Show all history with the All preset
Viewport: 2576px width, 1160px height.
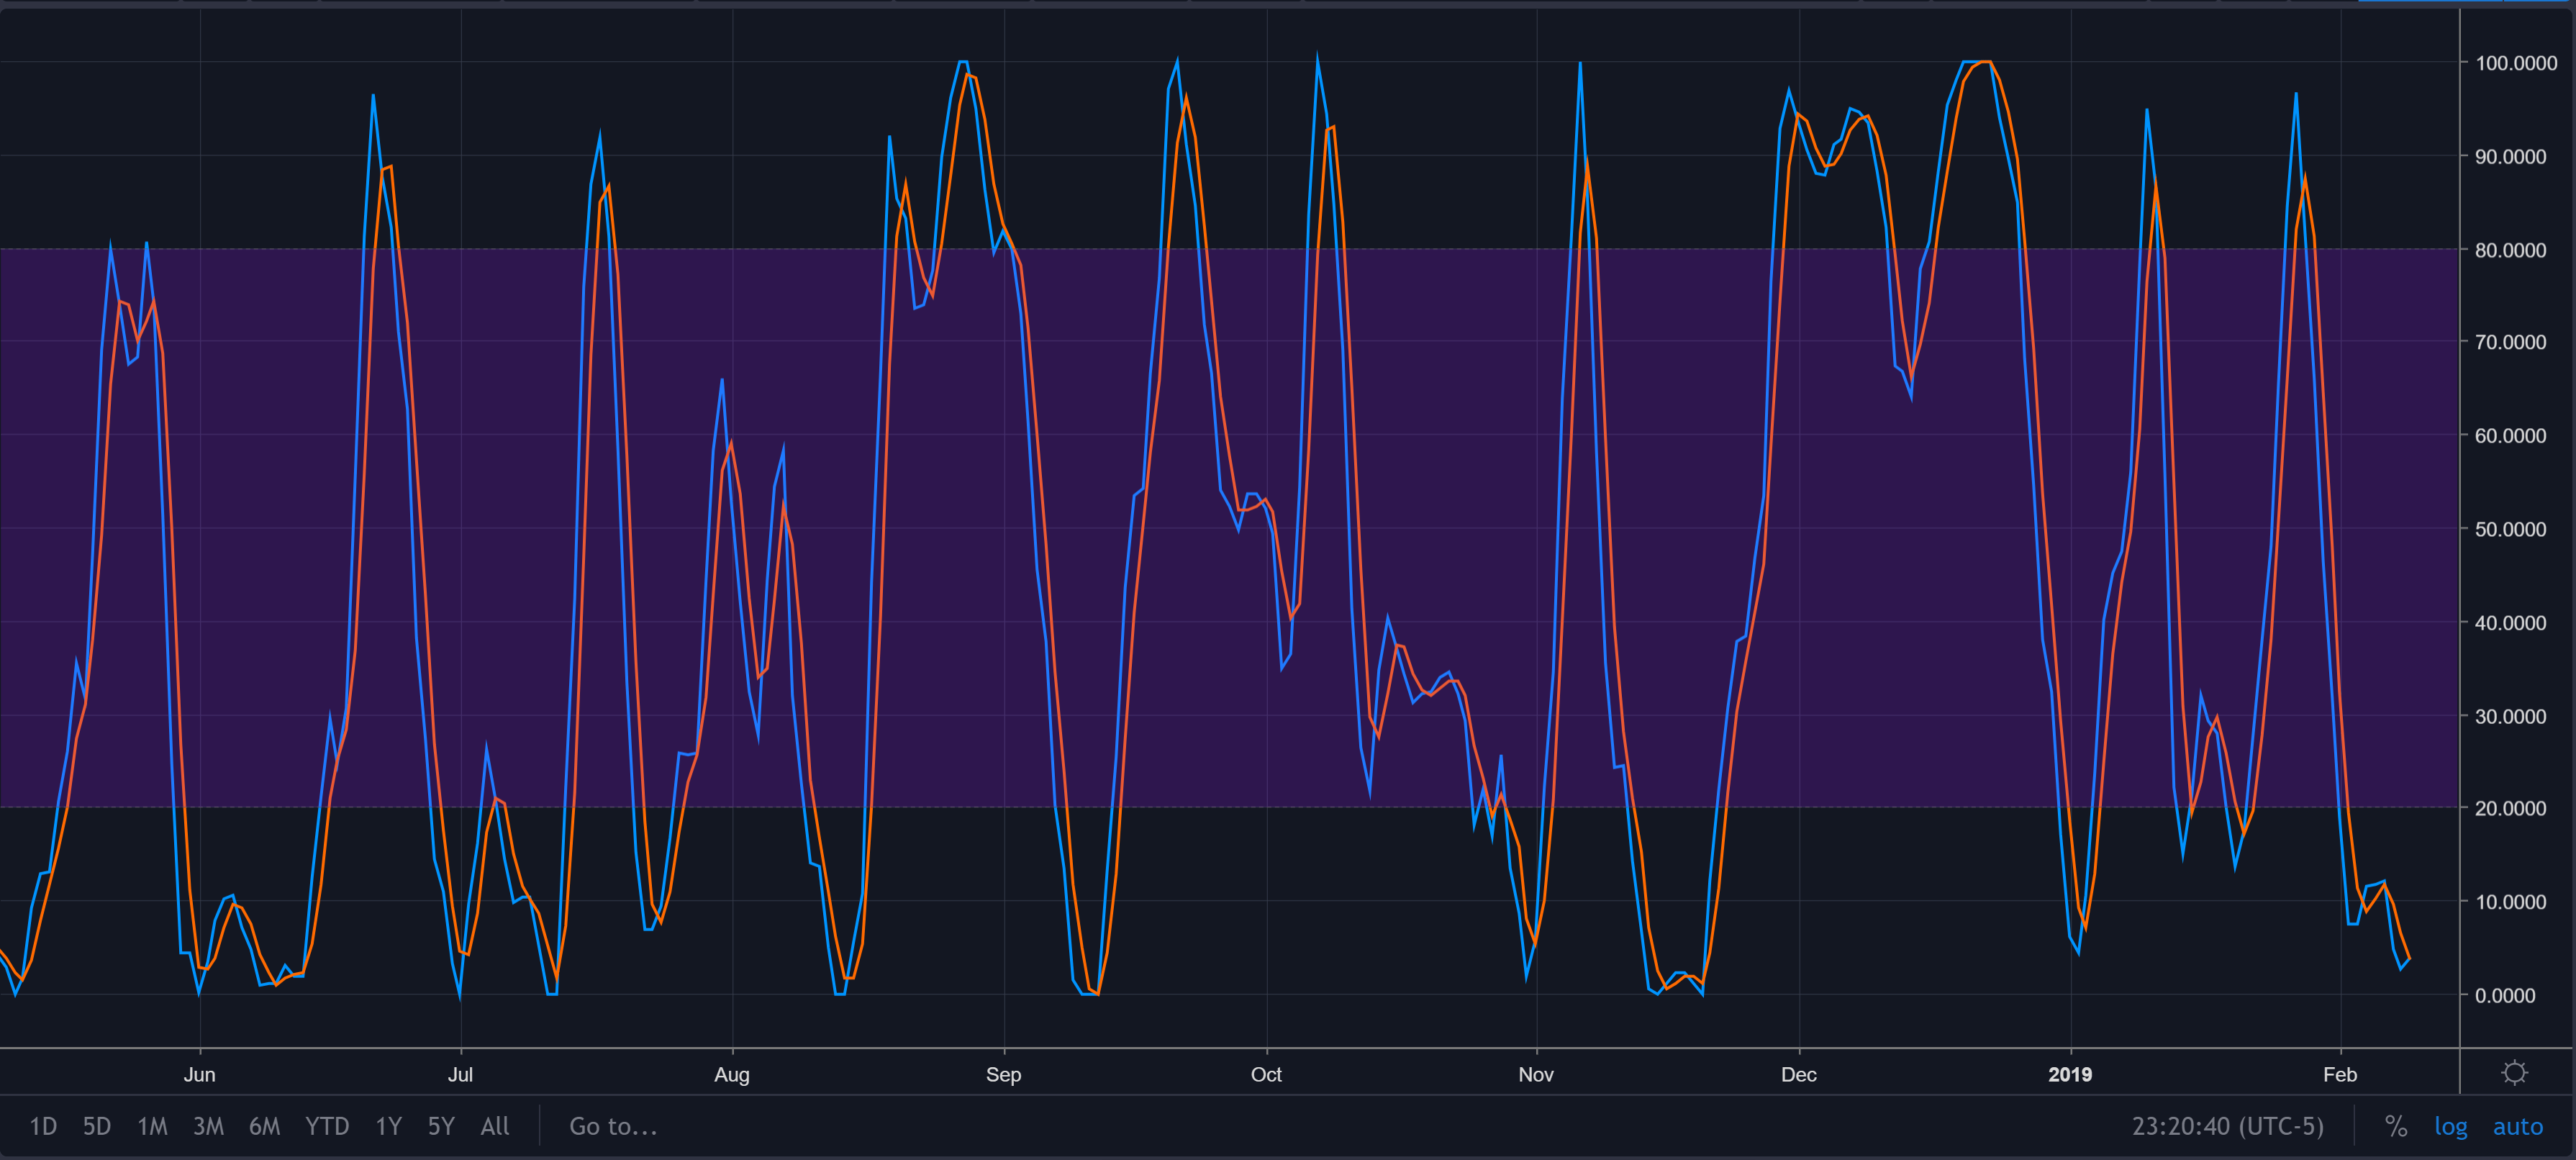494,1125
